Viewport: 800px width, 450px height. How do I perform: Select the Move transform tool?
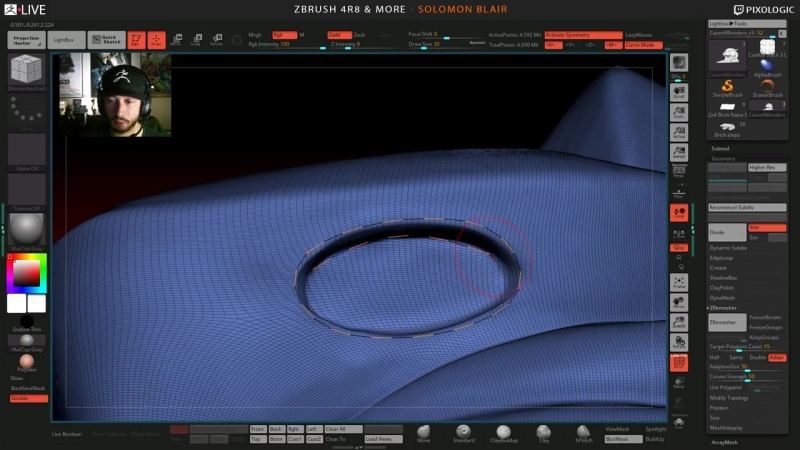[x=177, y=40]
